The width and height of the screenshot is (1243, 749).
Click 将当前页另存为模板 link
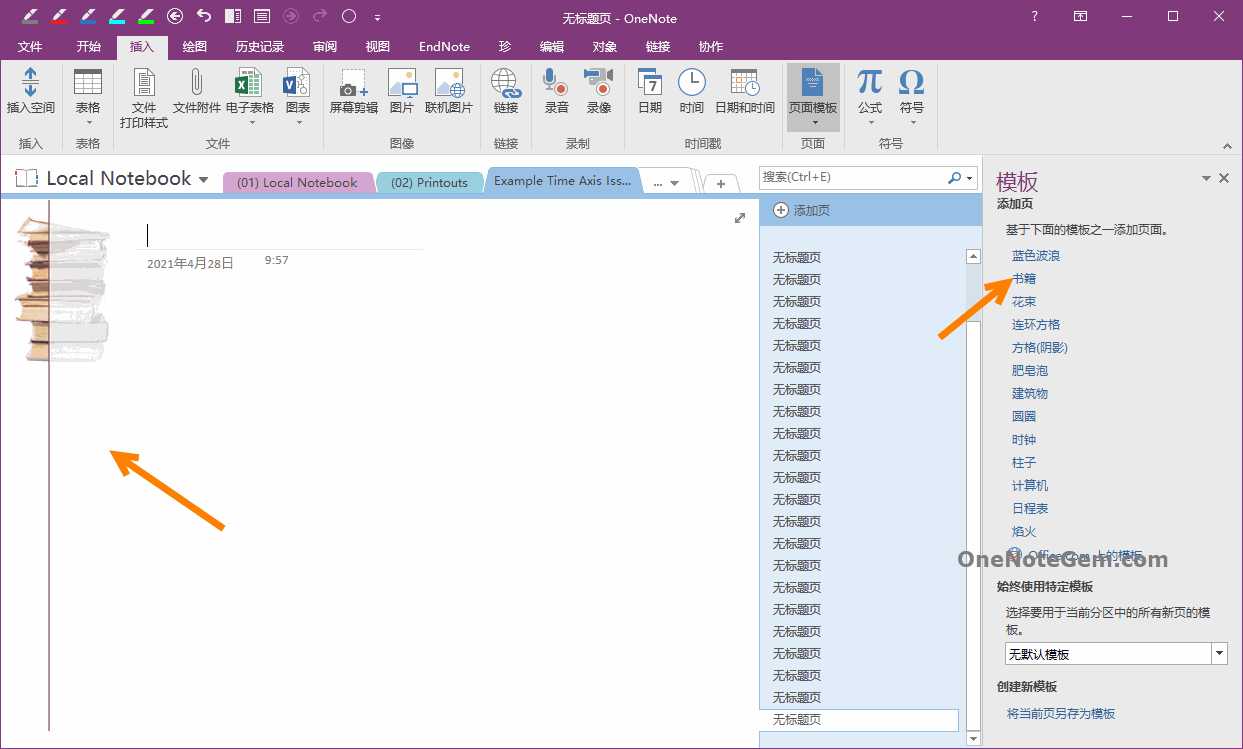(x=1061, y=714)
